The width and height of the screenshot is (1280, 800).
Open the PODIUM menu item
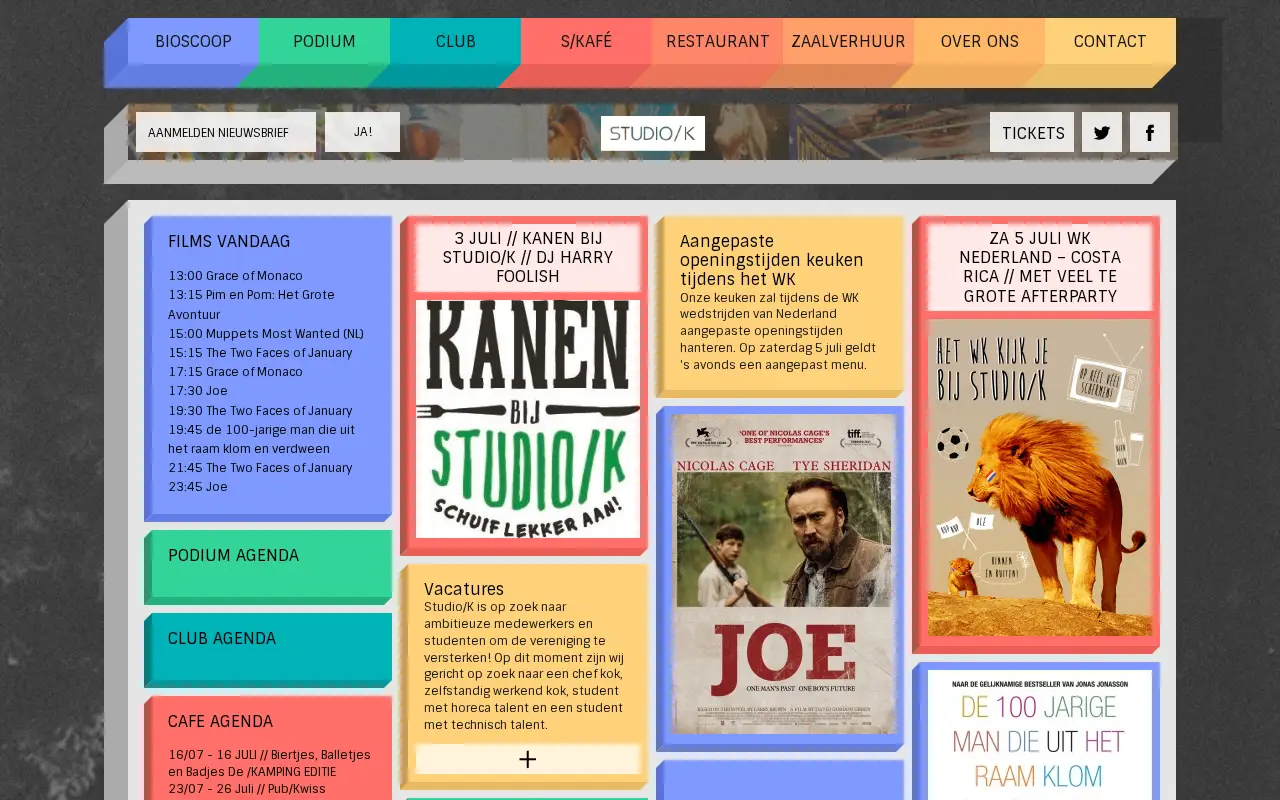pos(324,41)
